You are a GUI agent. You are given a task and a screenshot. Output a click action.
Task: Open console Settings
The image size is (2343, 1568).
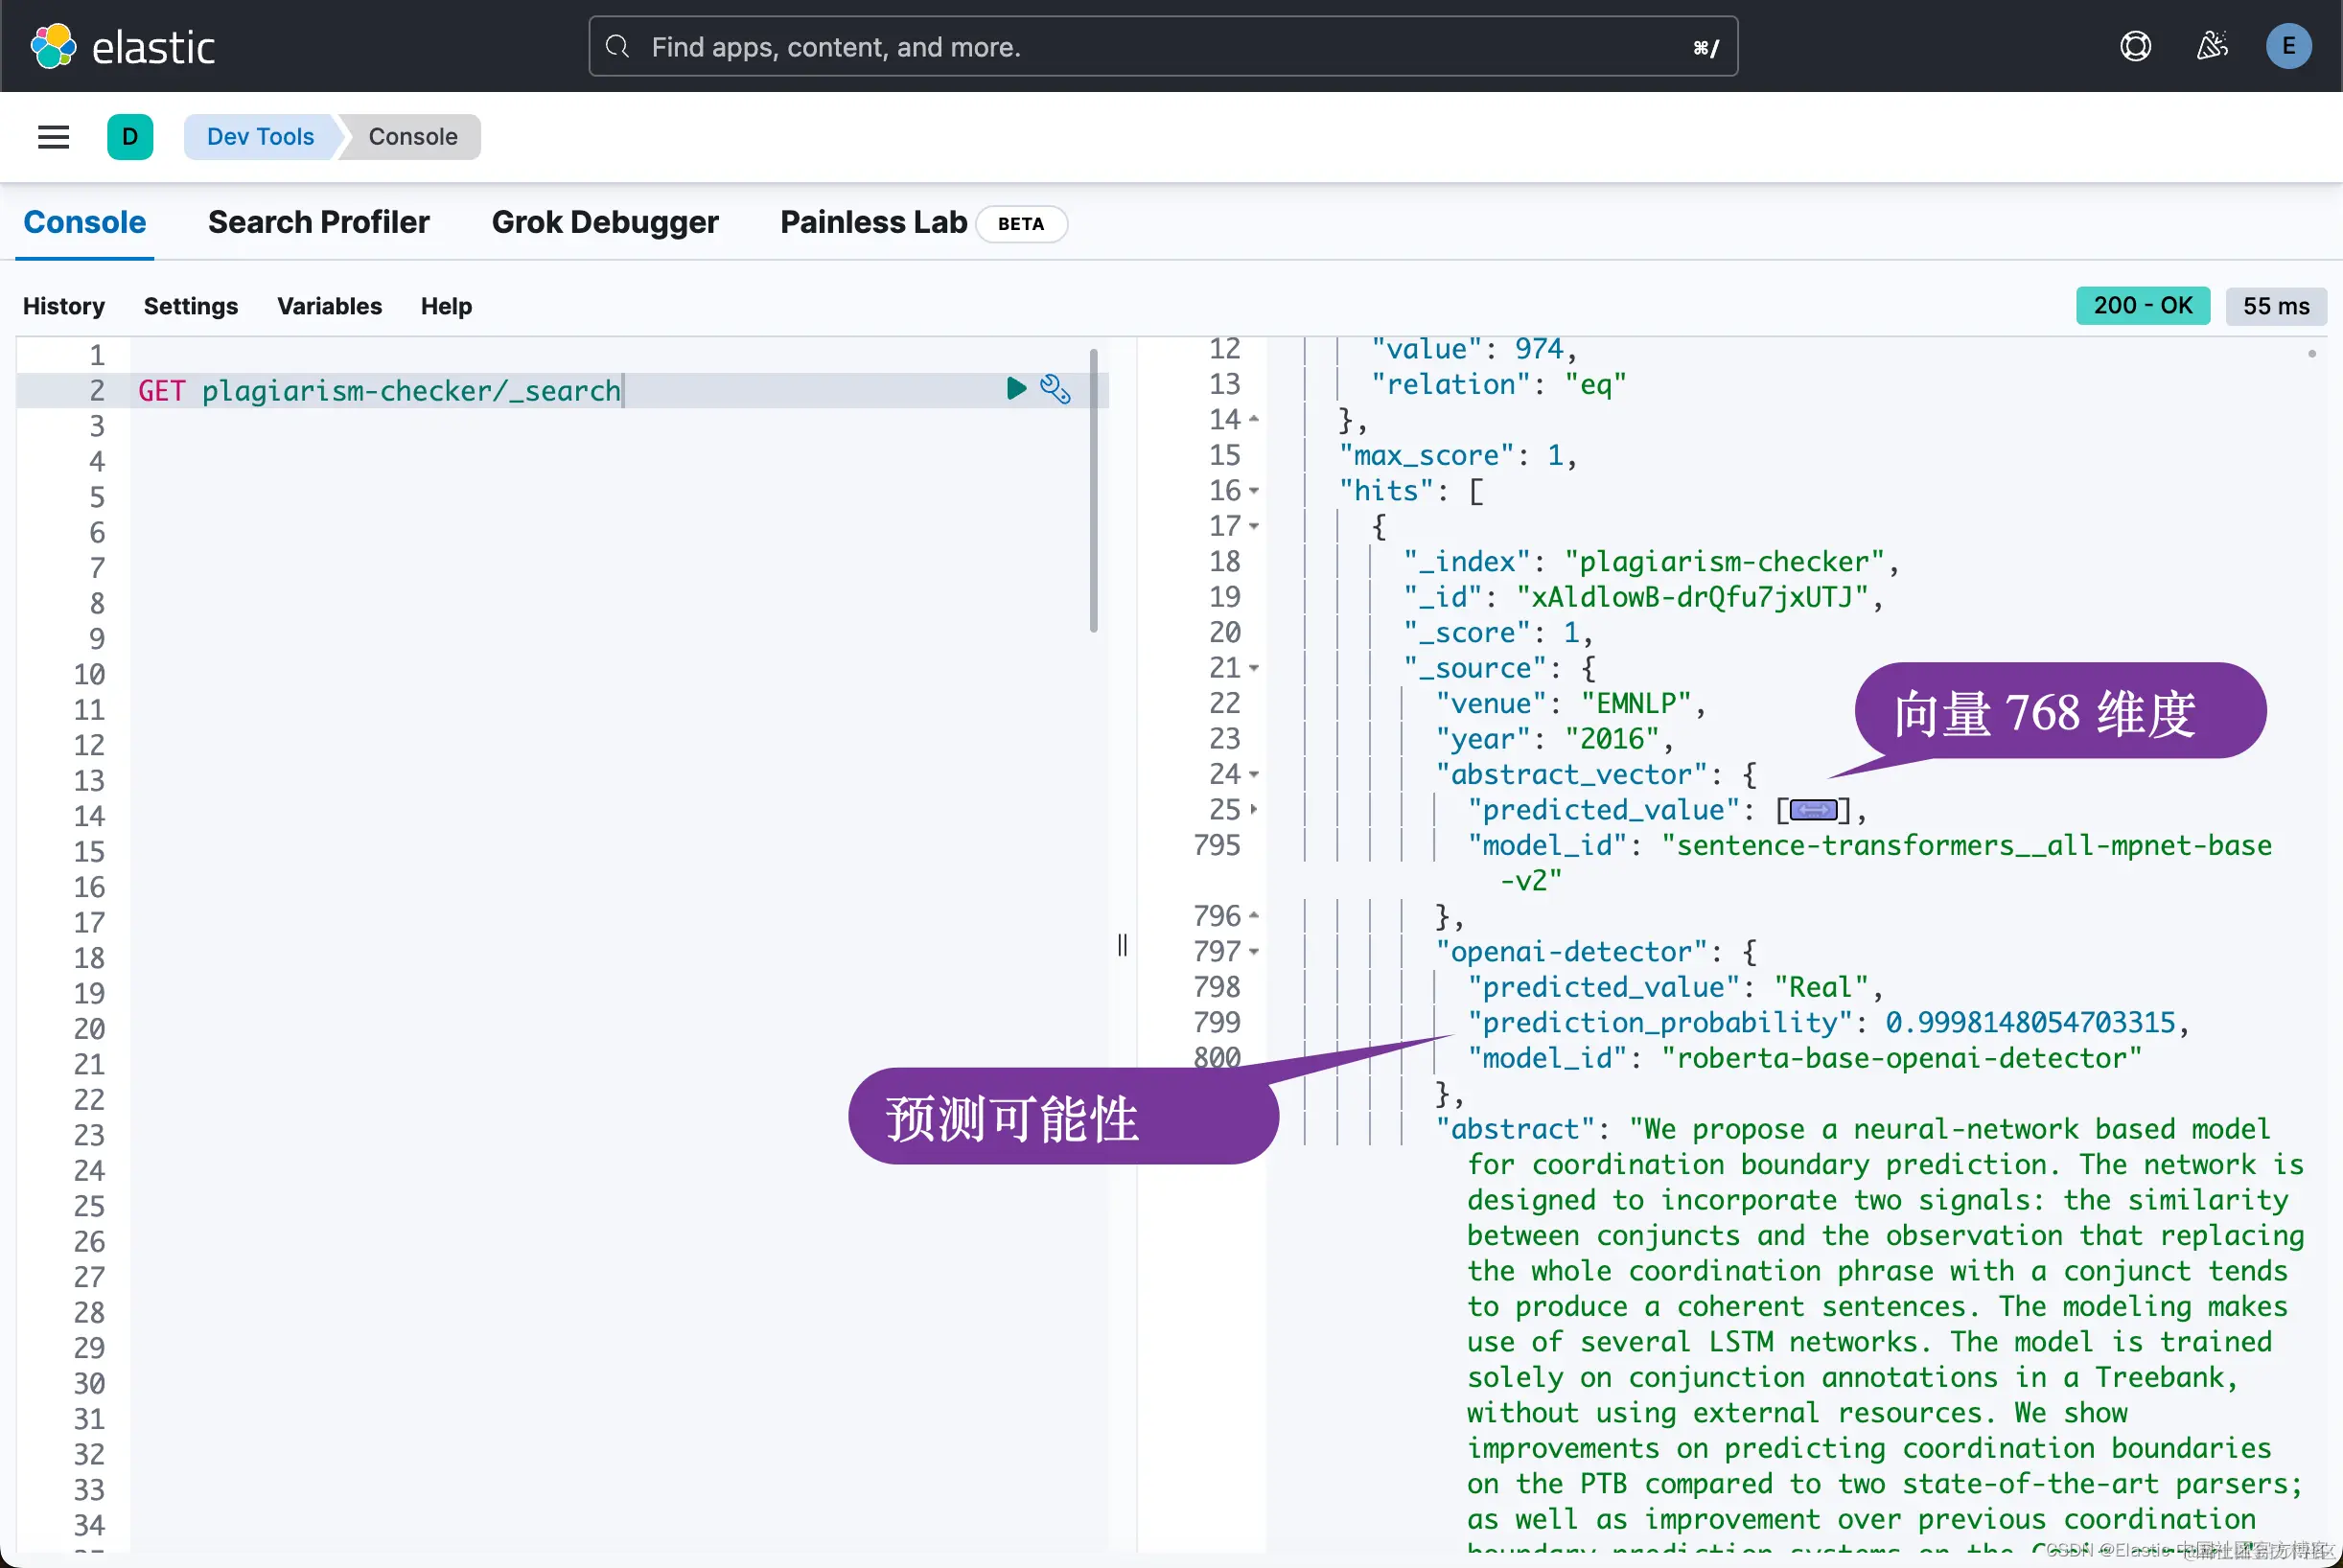190,306
